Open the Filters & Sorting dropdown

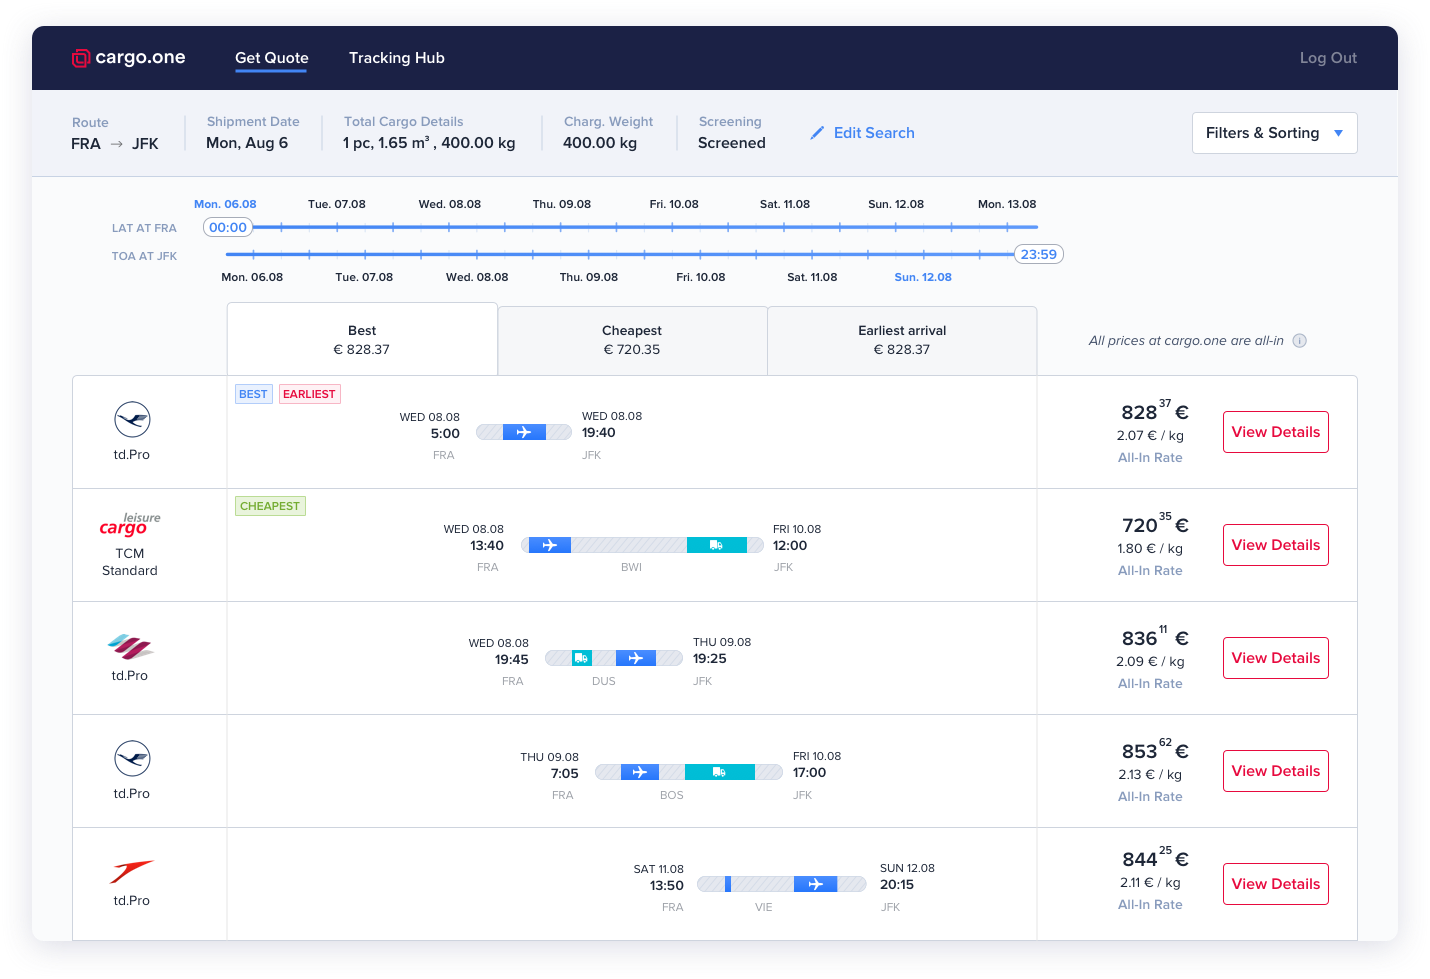coord(1274,132)
